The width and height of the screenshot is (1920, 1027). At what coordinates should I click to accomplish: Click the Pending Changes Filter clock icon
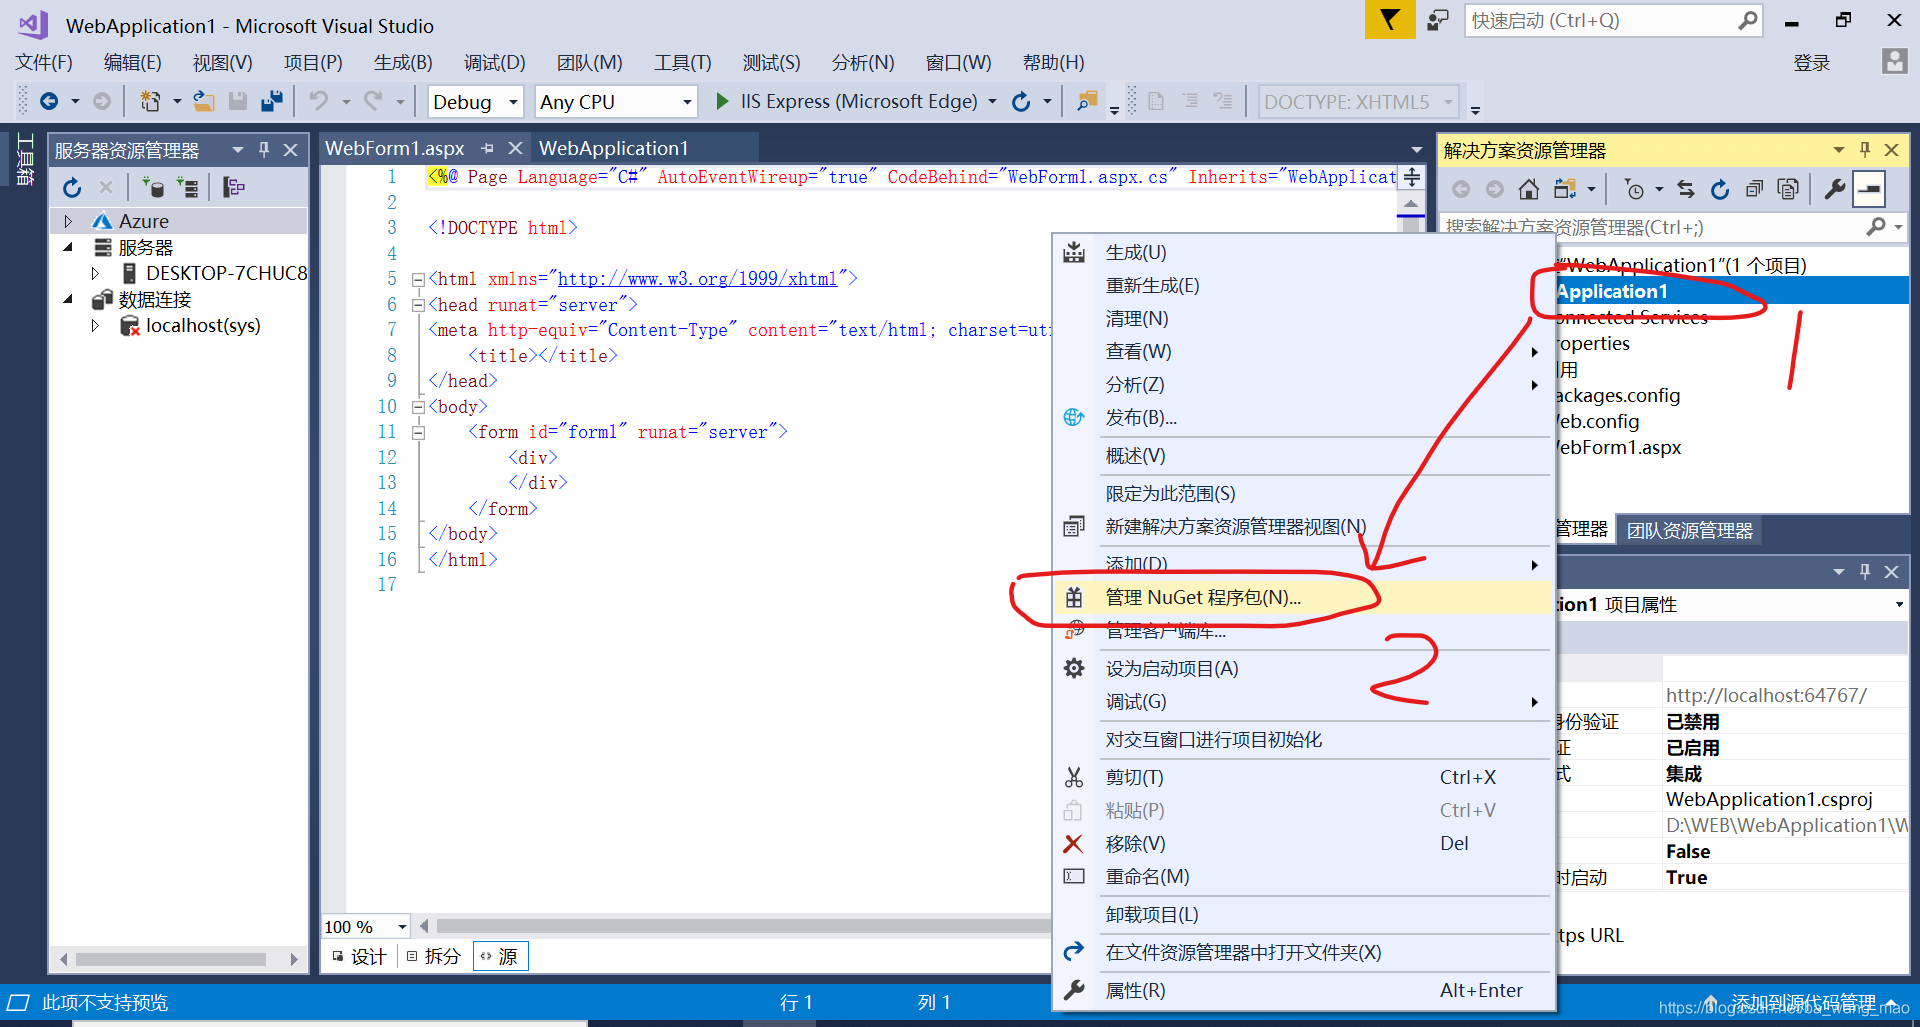pyautogui.click(x=1634, y=189)
